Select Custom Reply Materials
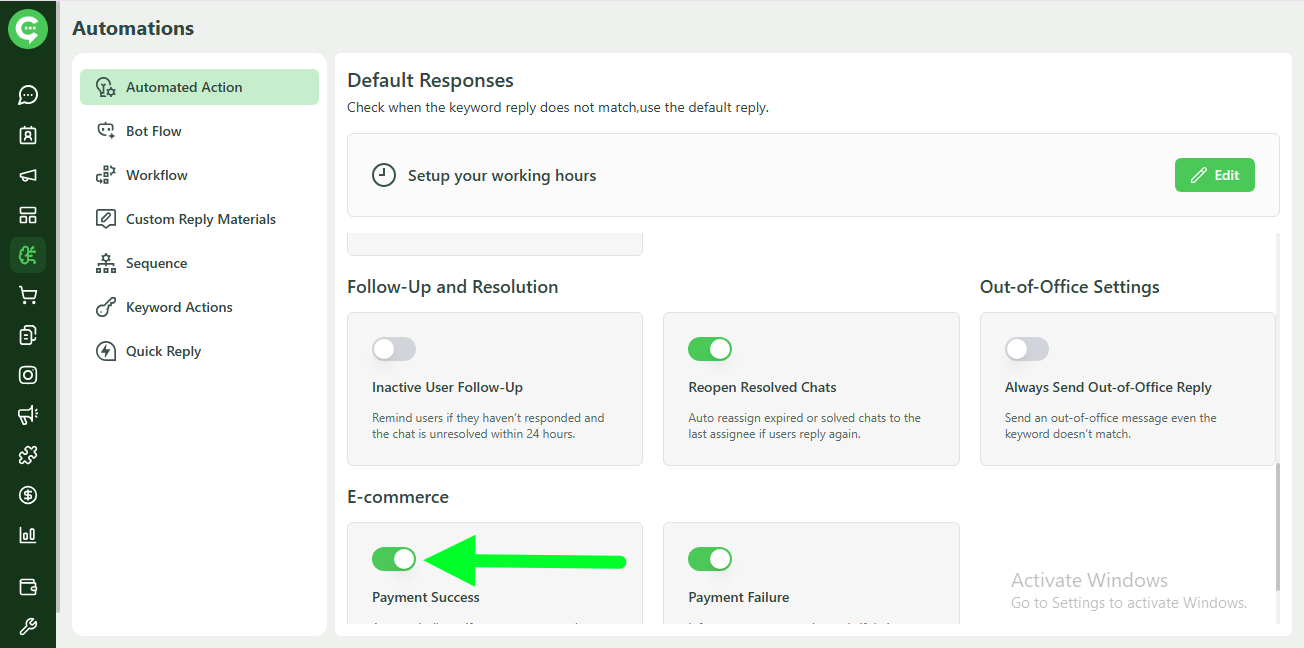Screen dimensions: 1304x648 coord(201,219)
